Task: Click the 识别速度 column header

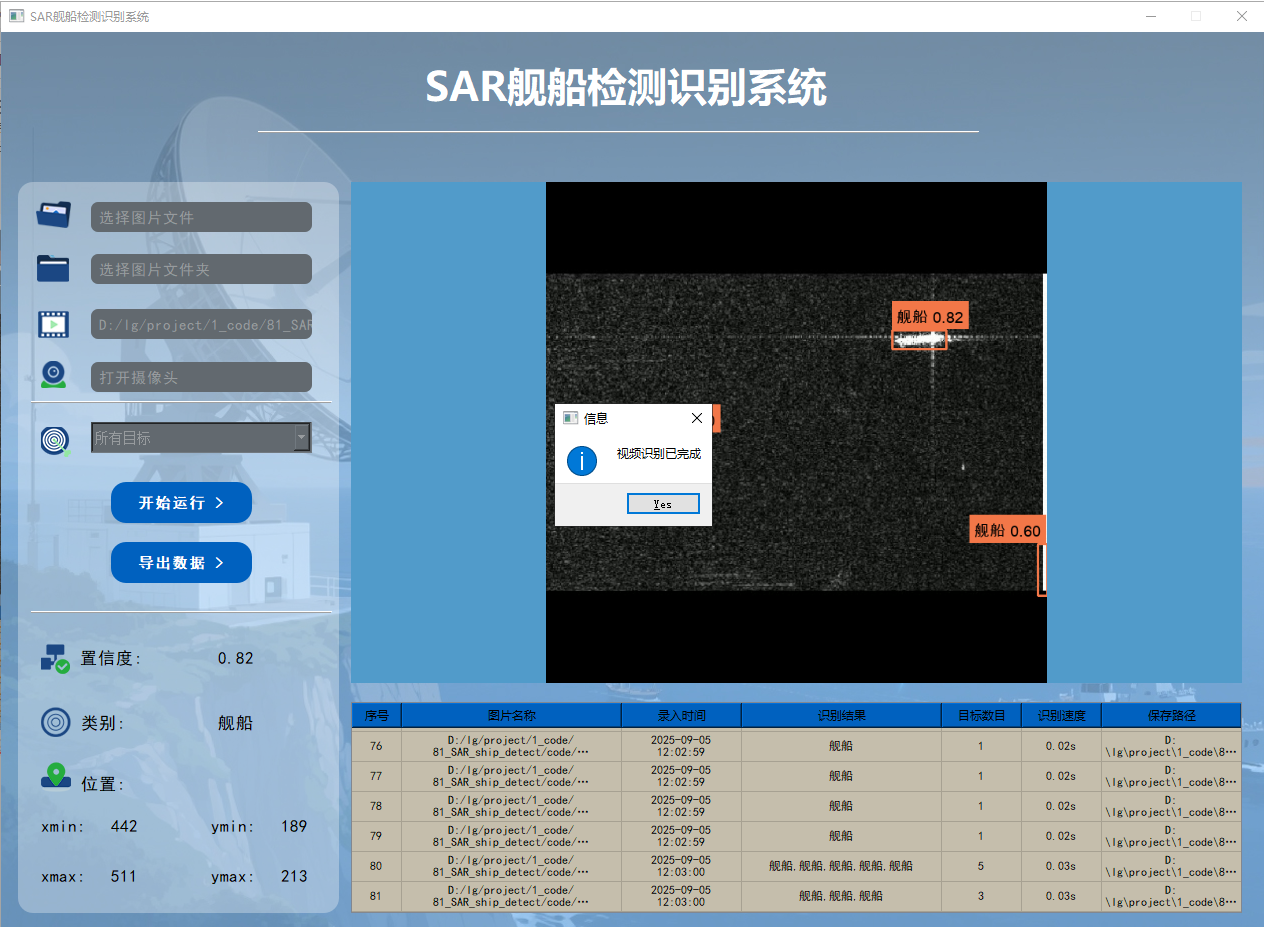Action: [1061, 715]
